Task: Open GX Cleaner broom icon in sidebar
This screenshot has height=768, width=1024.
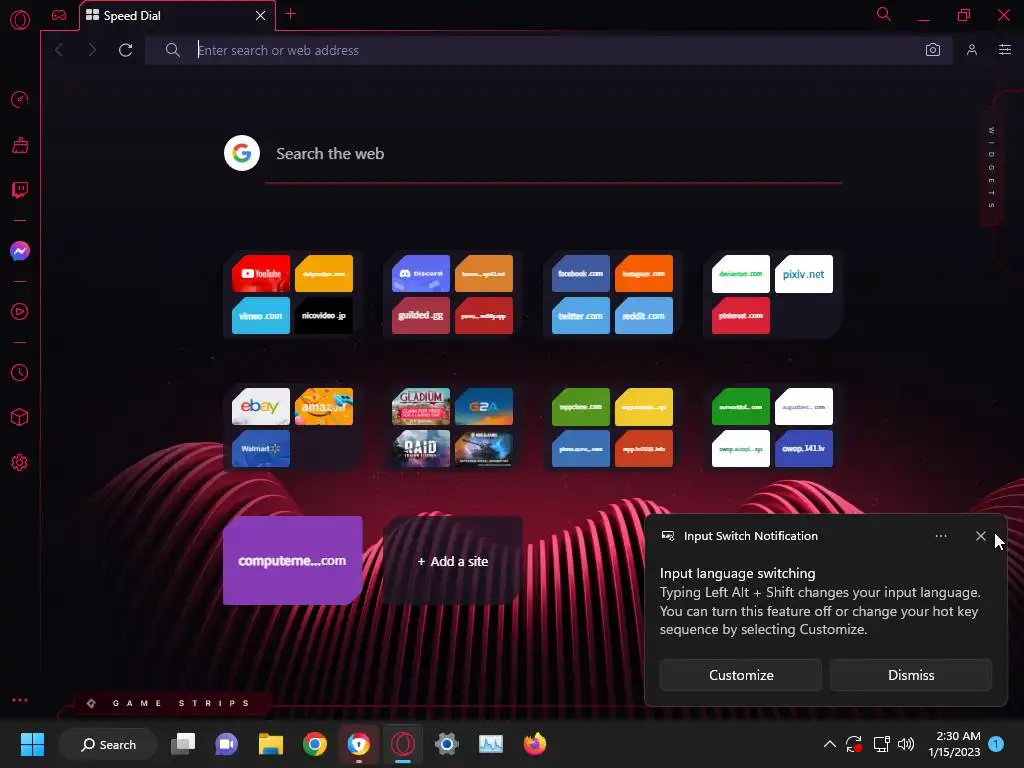Action: pyautogui.click(x=20, y=145)
